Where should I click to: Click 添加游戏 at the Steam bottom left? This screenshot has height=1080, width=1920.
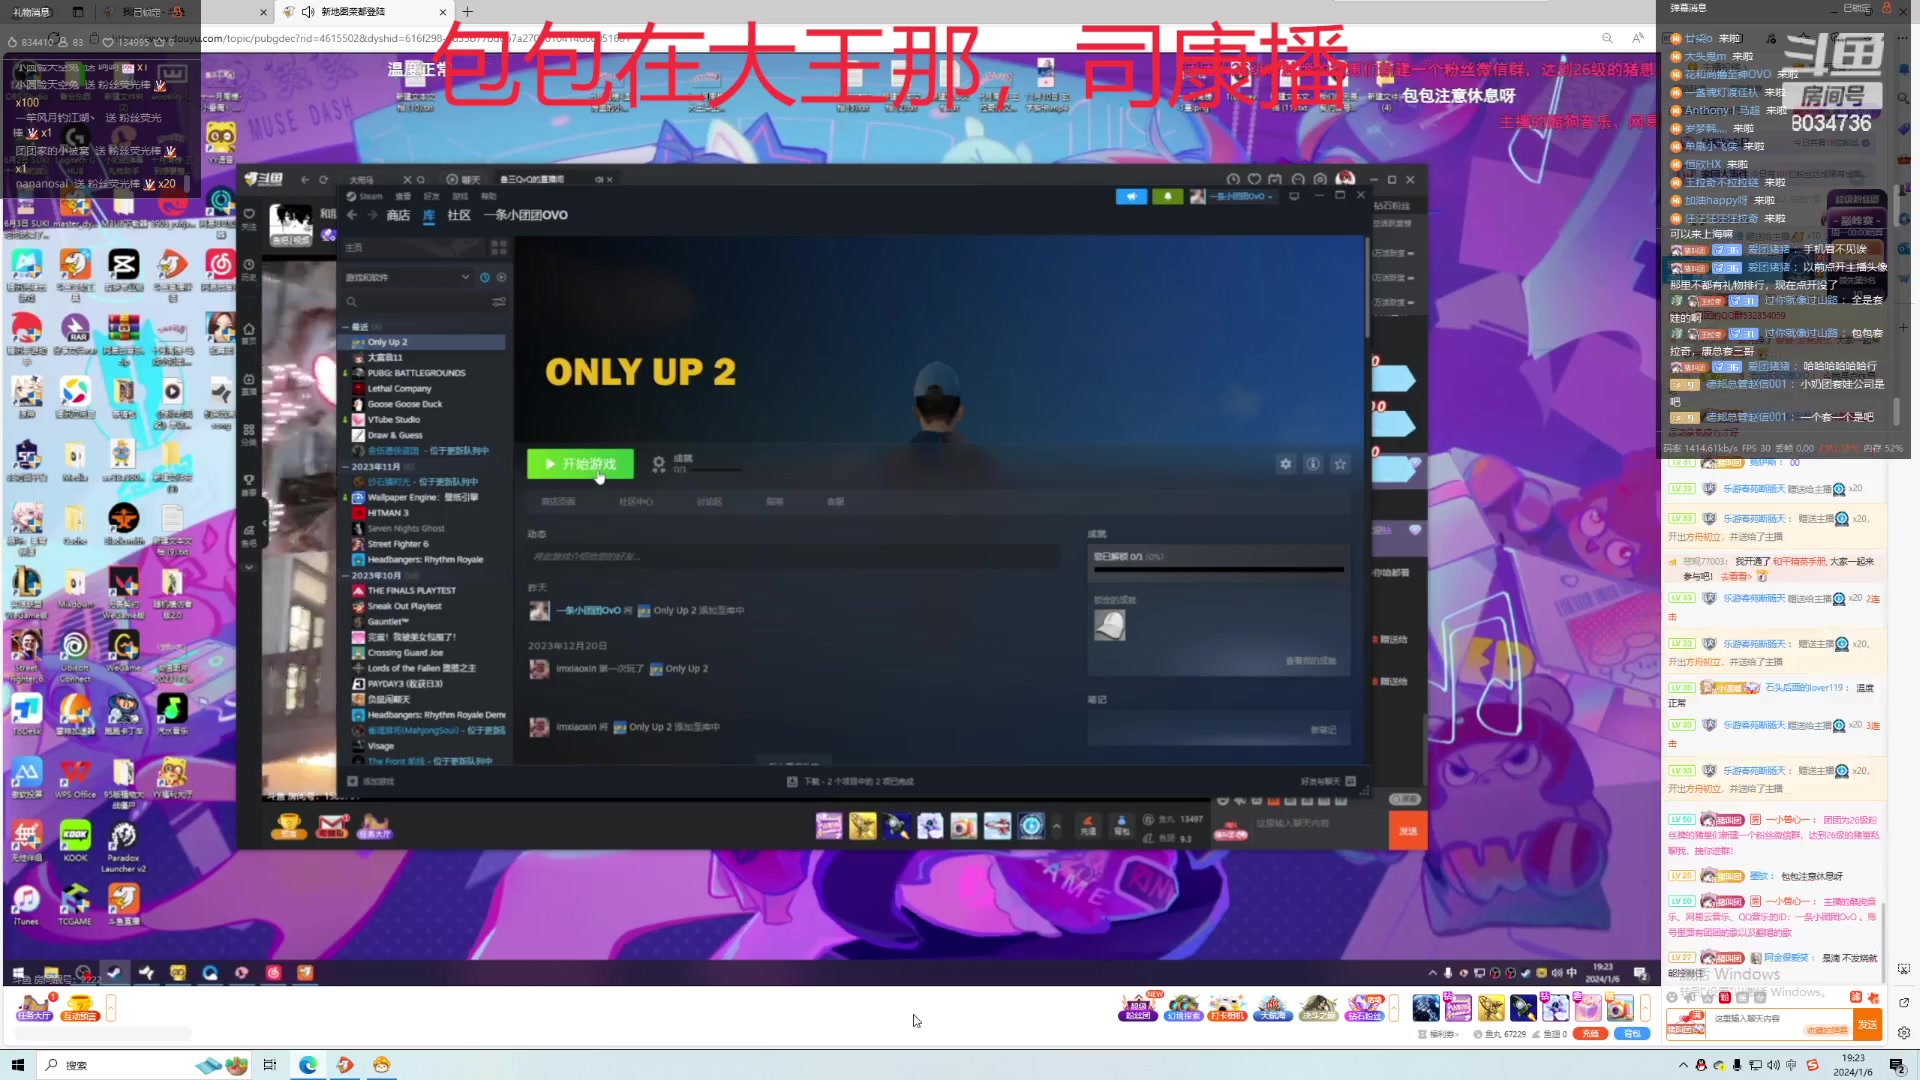371,782
